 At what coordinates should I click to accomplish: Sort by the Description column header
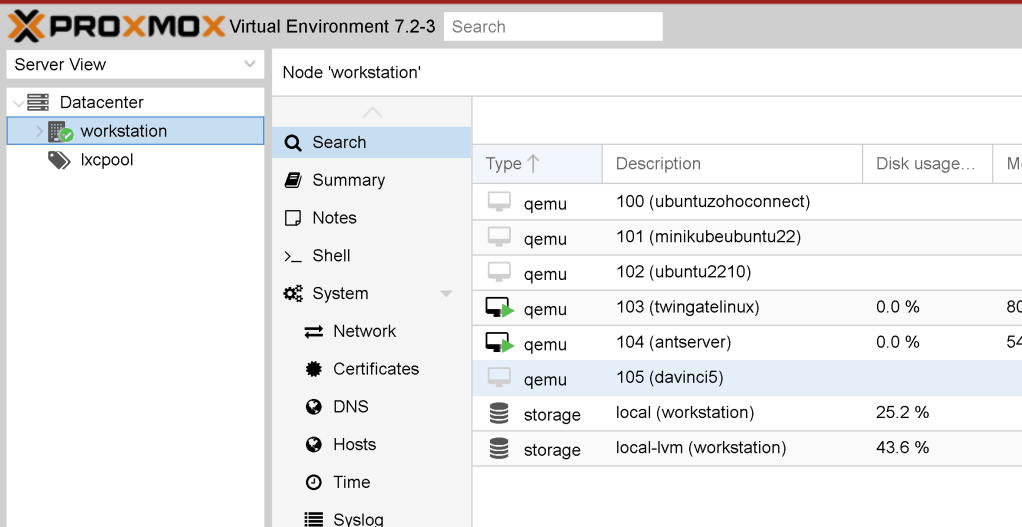pos(732,164)
